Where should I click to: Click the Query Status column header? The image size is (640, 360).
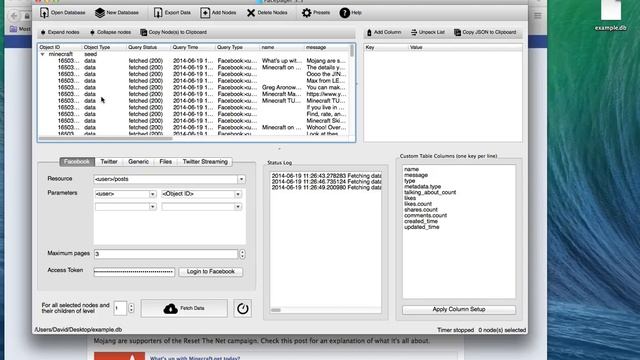149,47
